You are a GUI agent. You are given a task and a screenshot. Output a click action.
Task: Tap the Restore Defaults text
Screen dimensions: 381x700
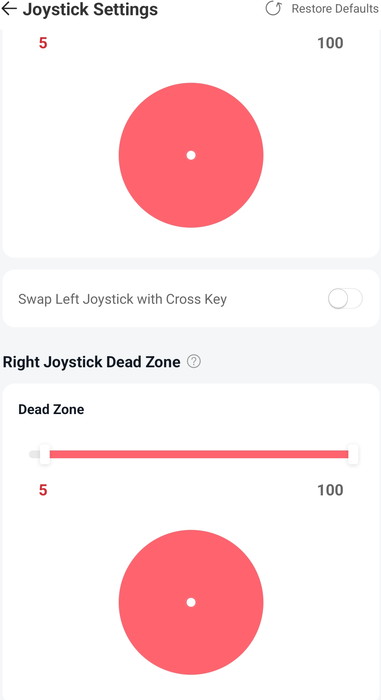(x=335, y=8)
